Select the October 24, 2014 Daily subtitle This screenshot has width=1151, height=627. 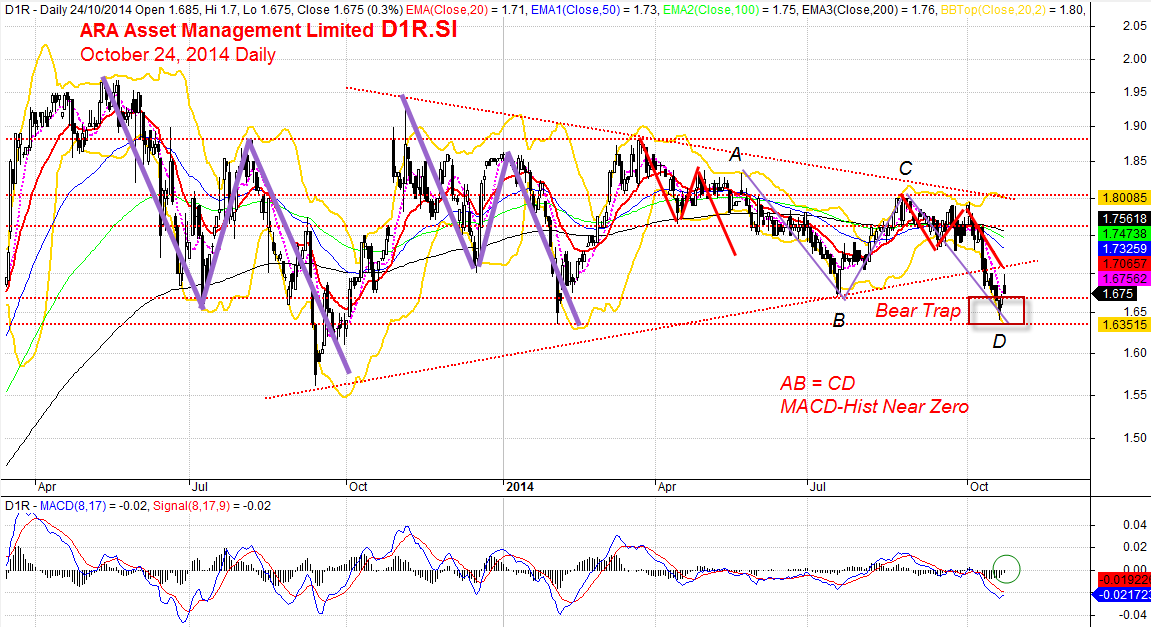[178, 55]
